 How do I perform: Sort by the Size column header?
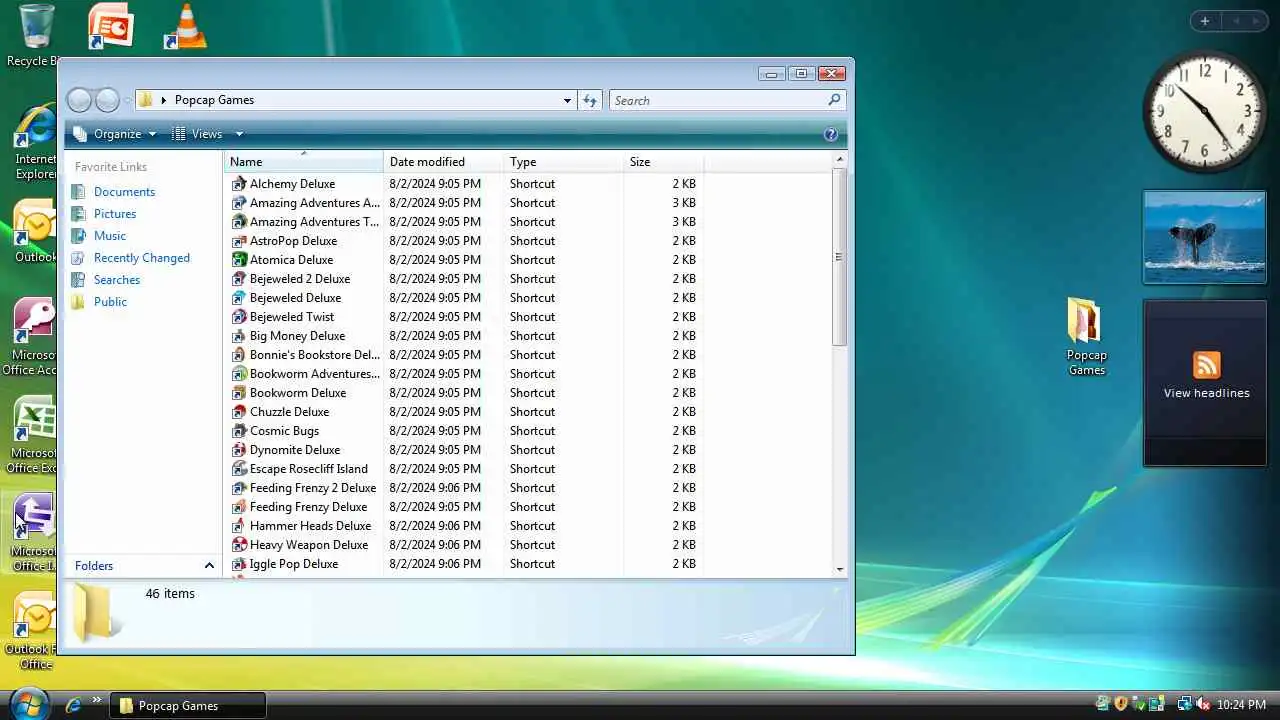click(x=663, y=162)
